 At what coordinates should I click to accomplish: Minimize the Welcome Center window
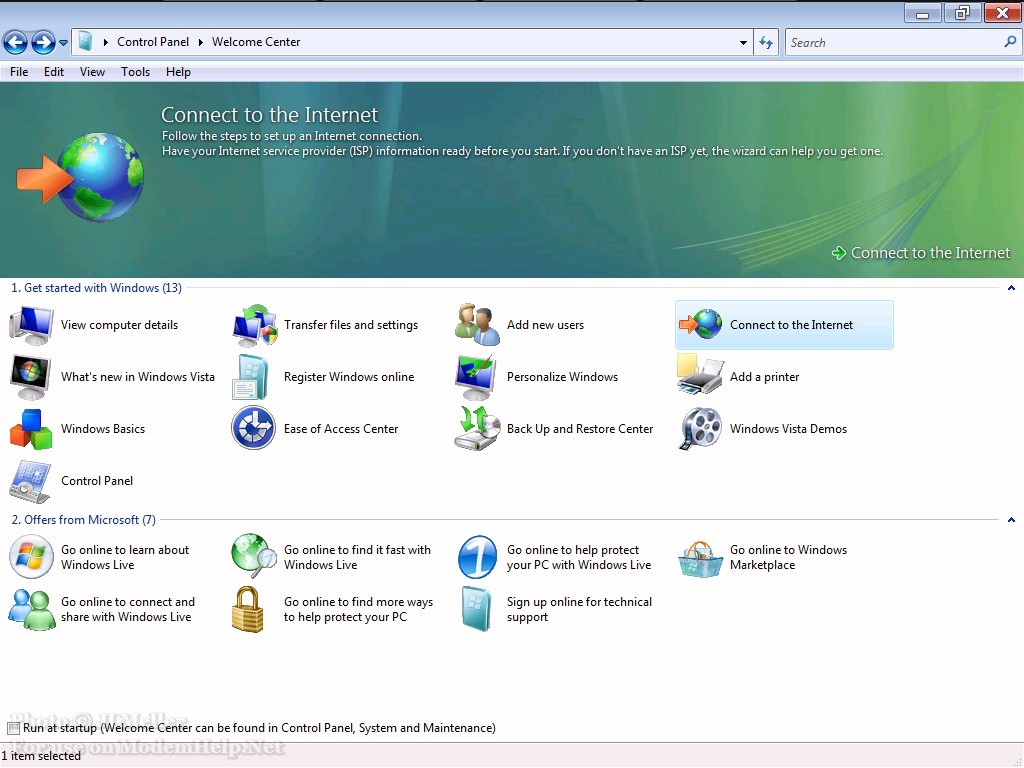[x=922, y=13]
